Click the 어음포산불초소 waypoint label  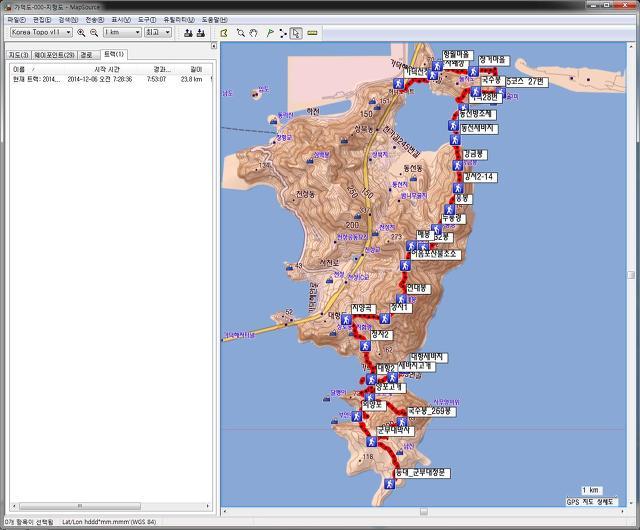435,254
